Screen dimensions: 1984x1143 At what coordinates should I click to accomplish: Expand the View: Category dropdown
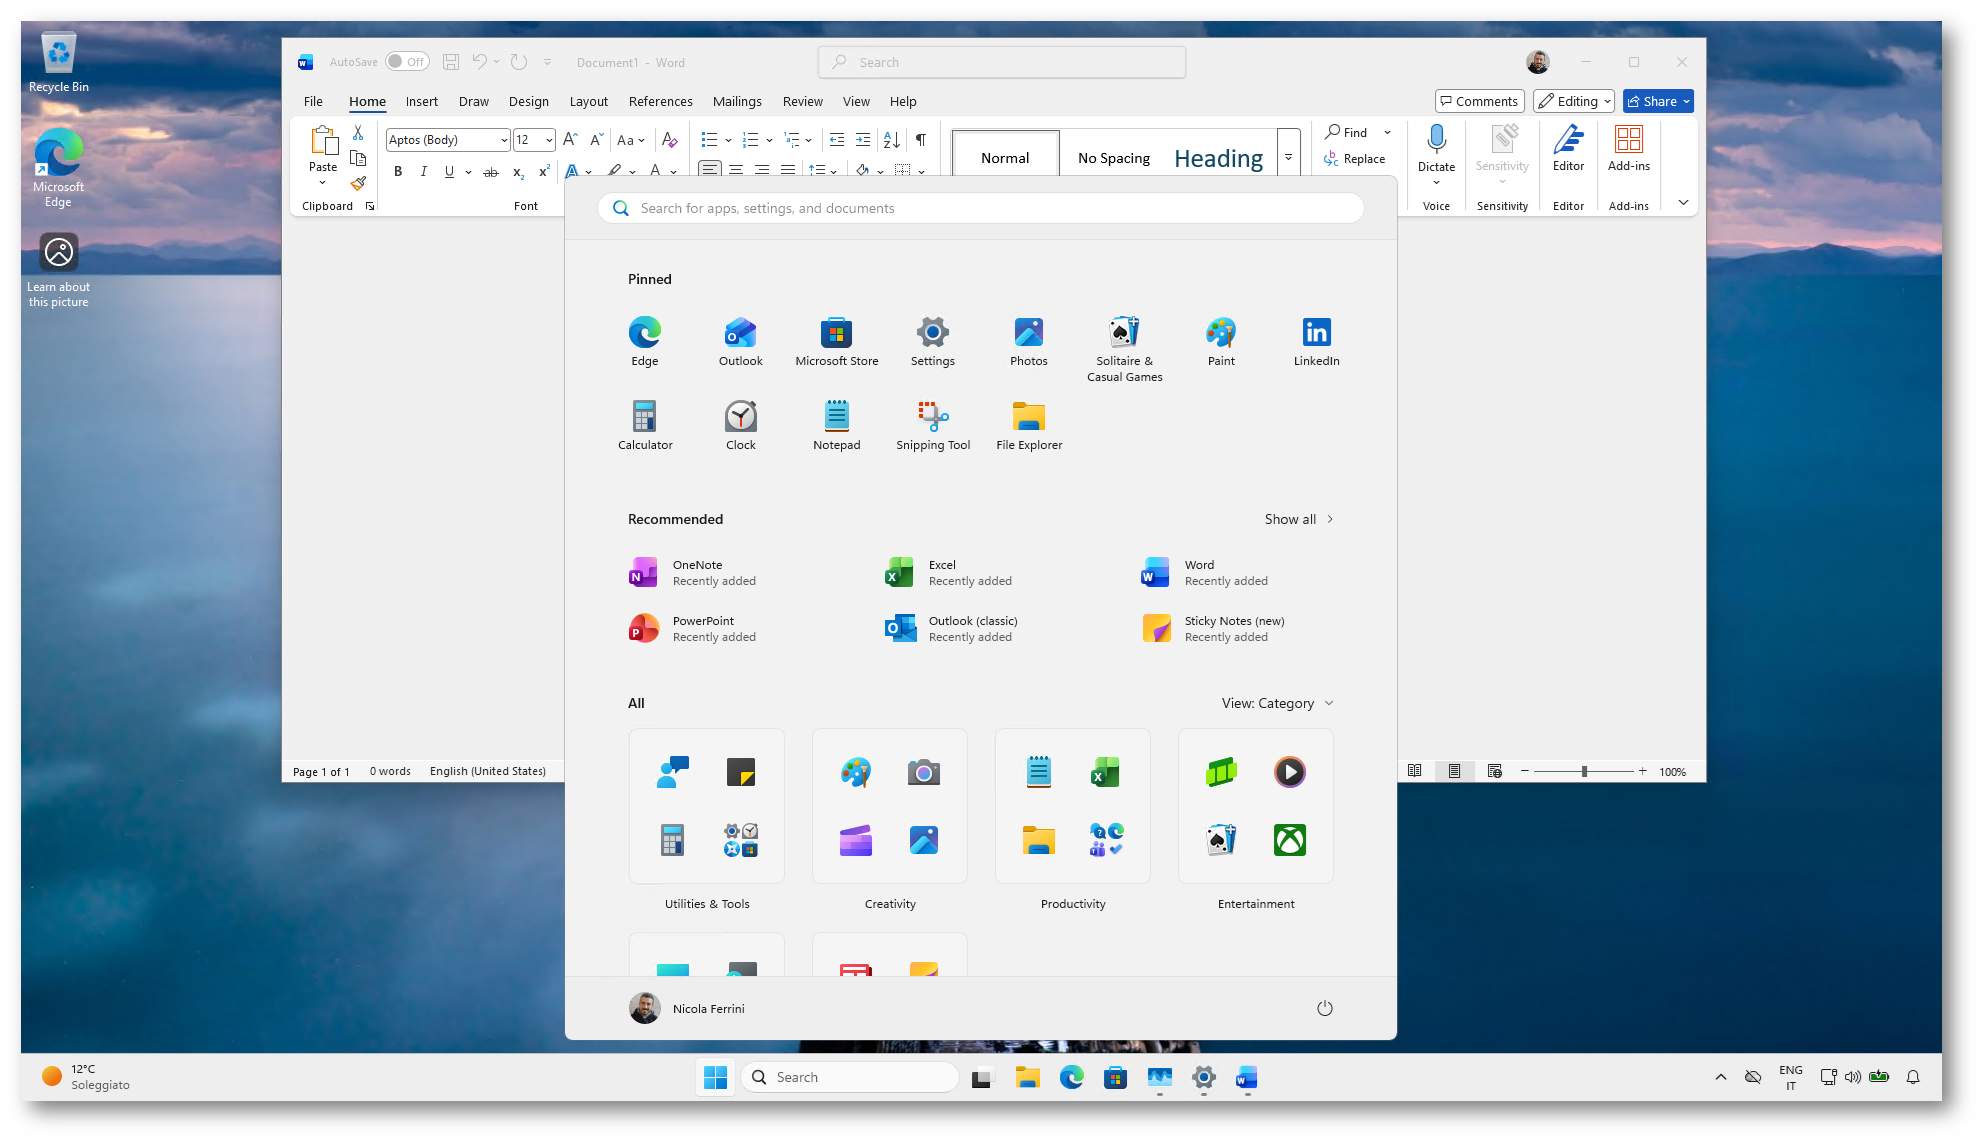click(1277, 703)
